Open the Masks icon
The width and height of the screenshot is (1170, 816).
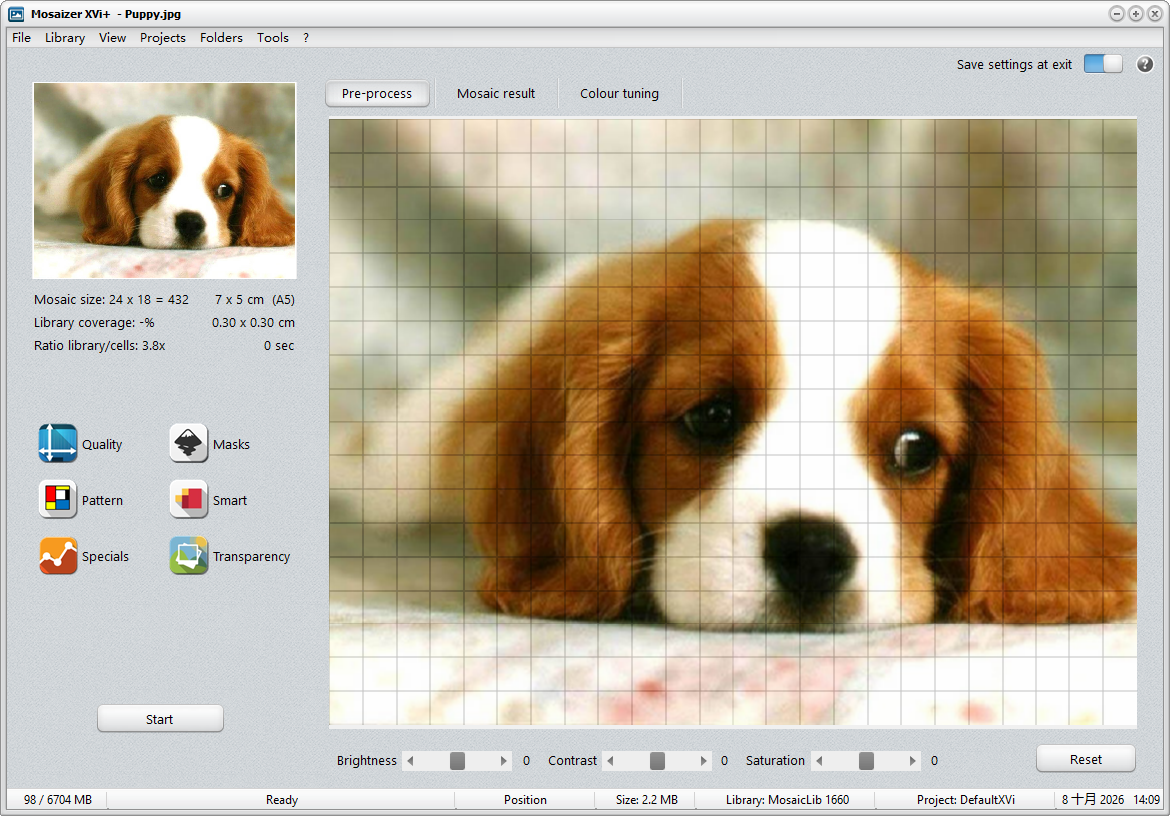[x=188, y=444]
